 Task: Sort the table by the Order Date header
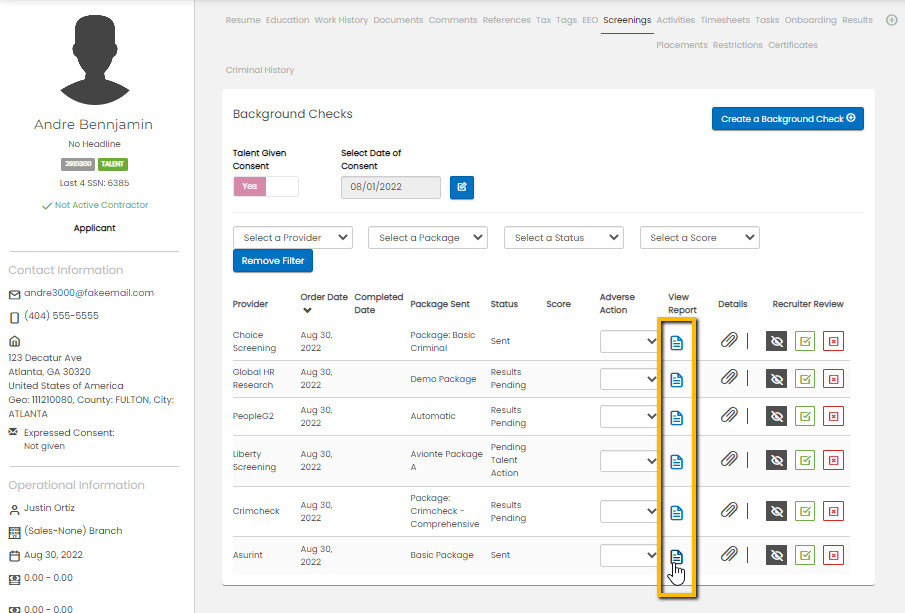pyautogui.click(x=324, y=303)
